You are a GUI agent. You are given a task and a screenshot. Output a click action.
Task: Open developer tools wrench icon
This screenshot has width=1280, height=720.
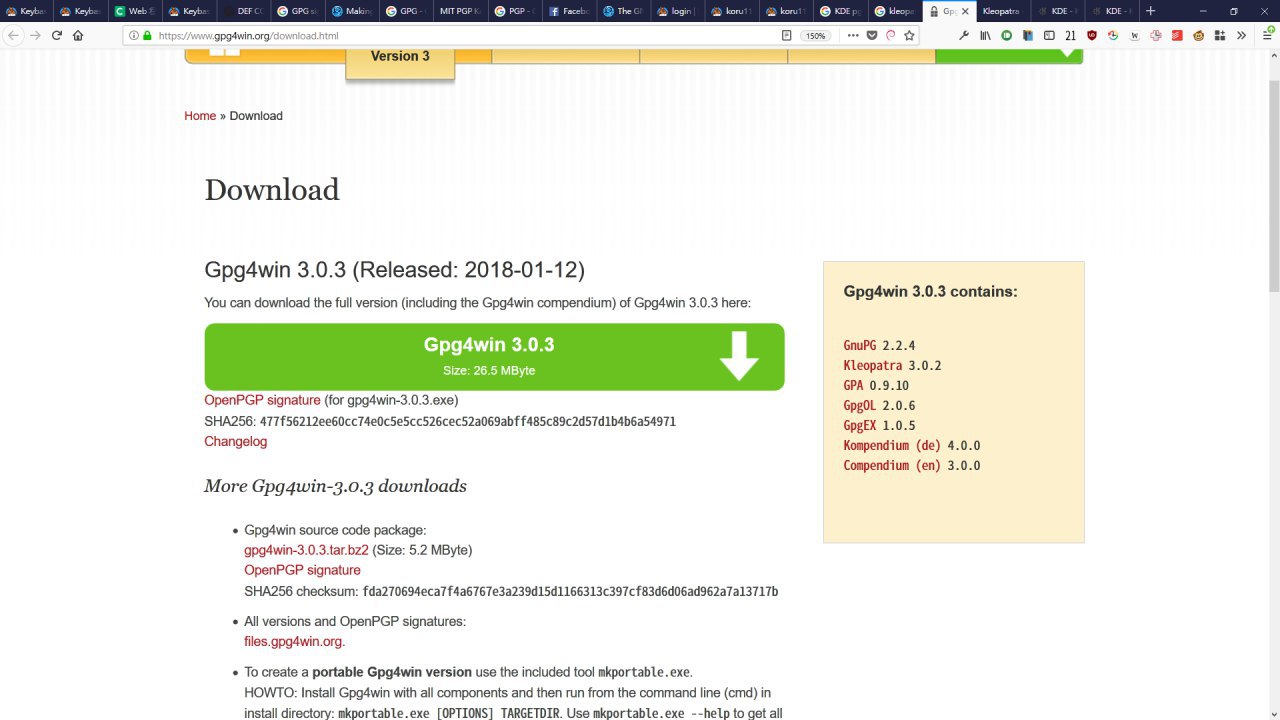[x=963, y=36]
